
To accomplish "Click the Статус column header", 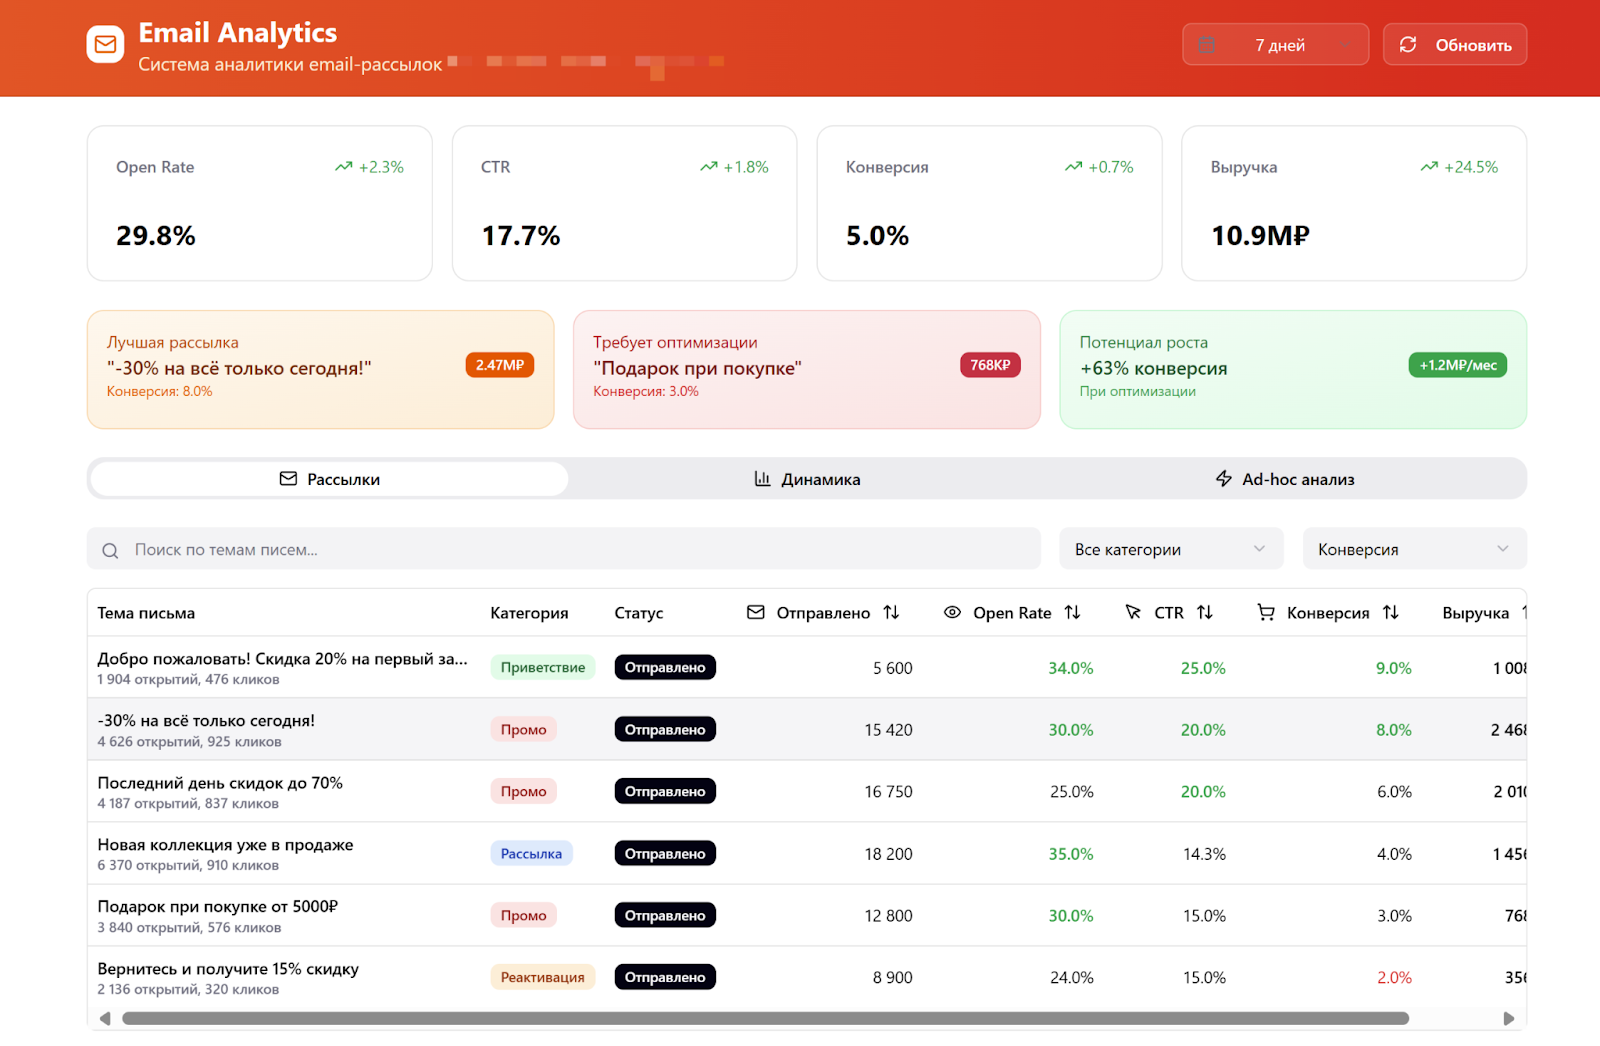I will pos(639,613).
